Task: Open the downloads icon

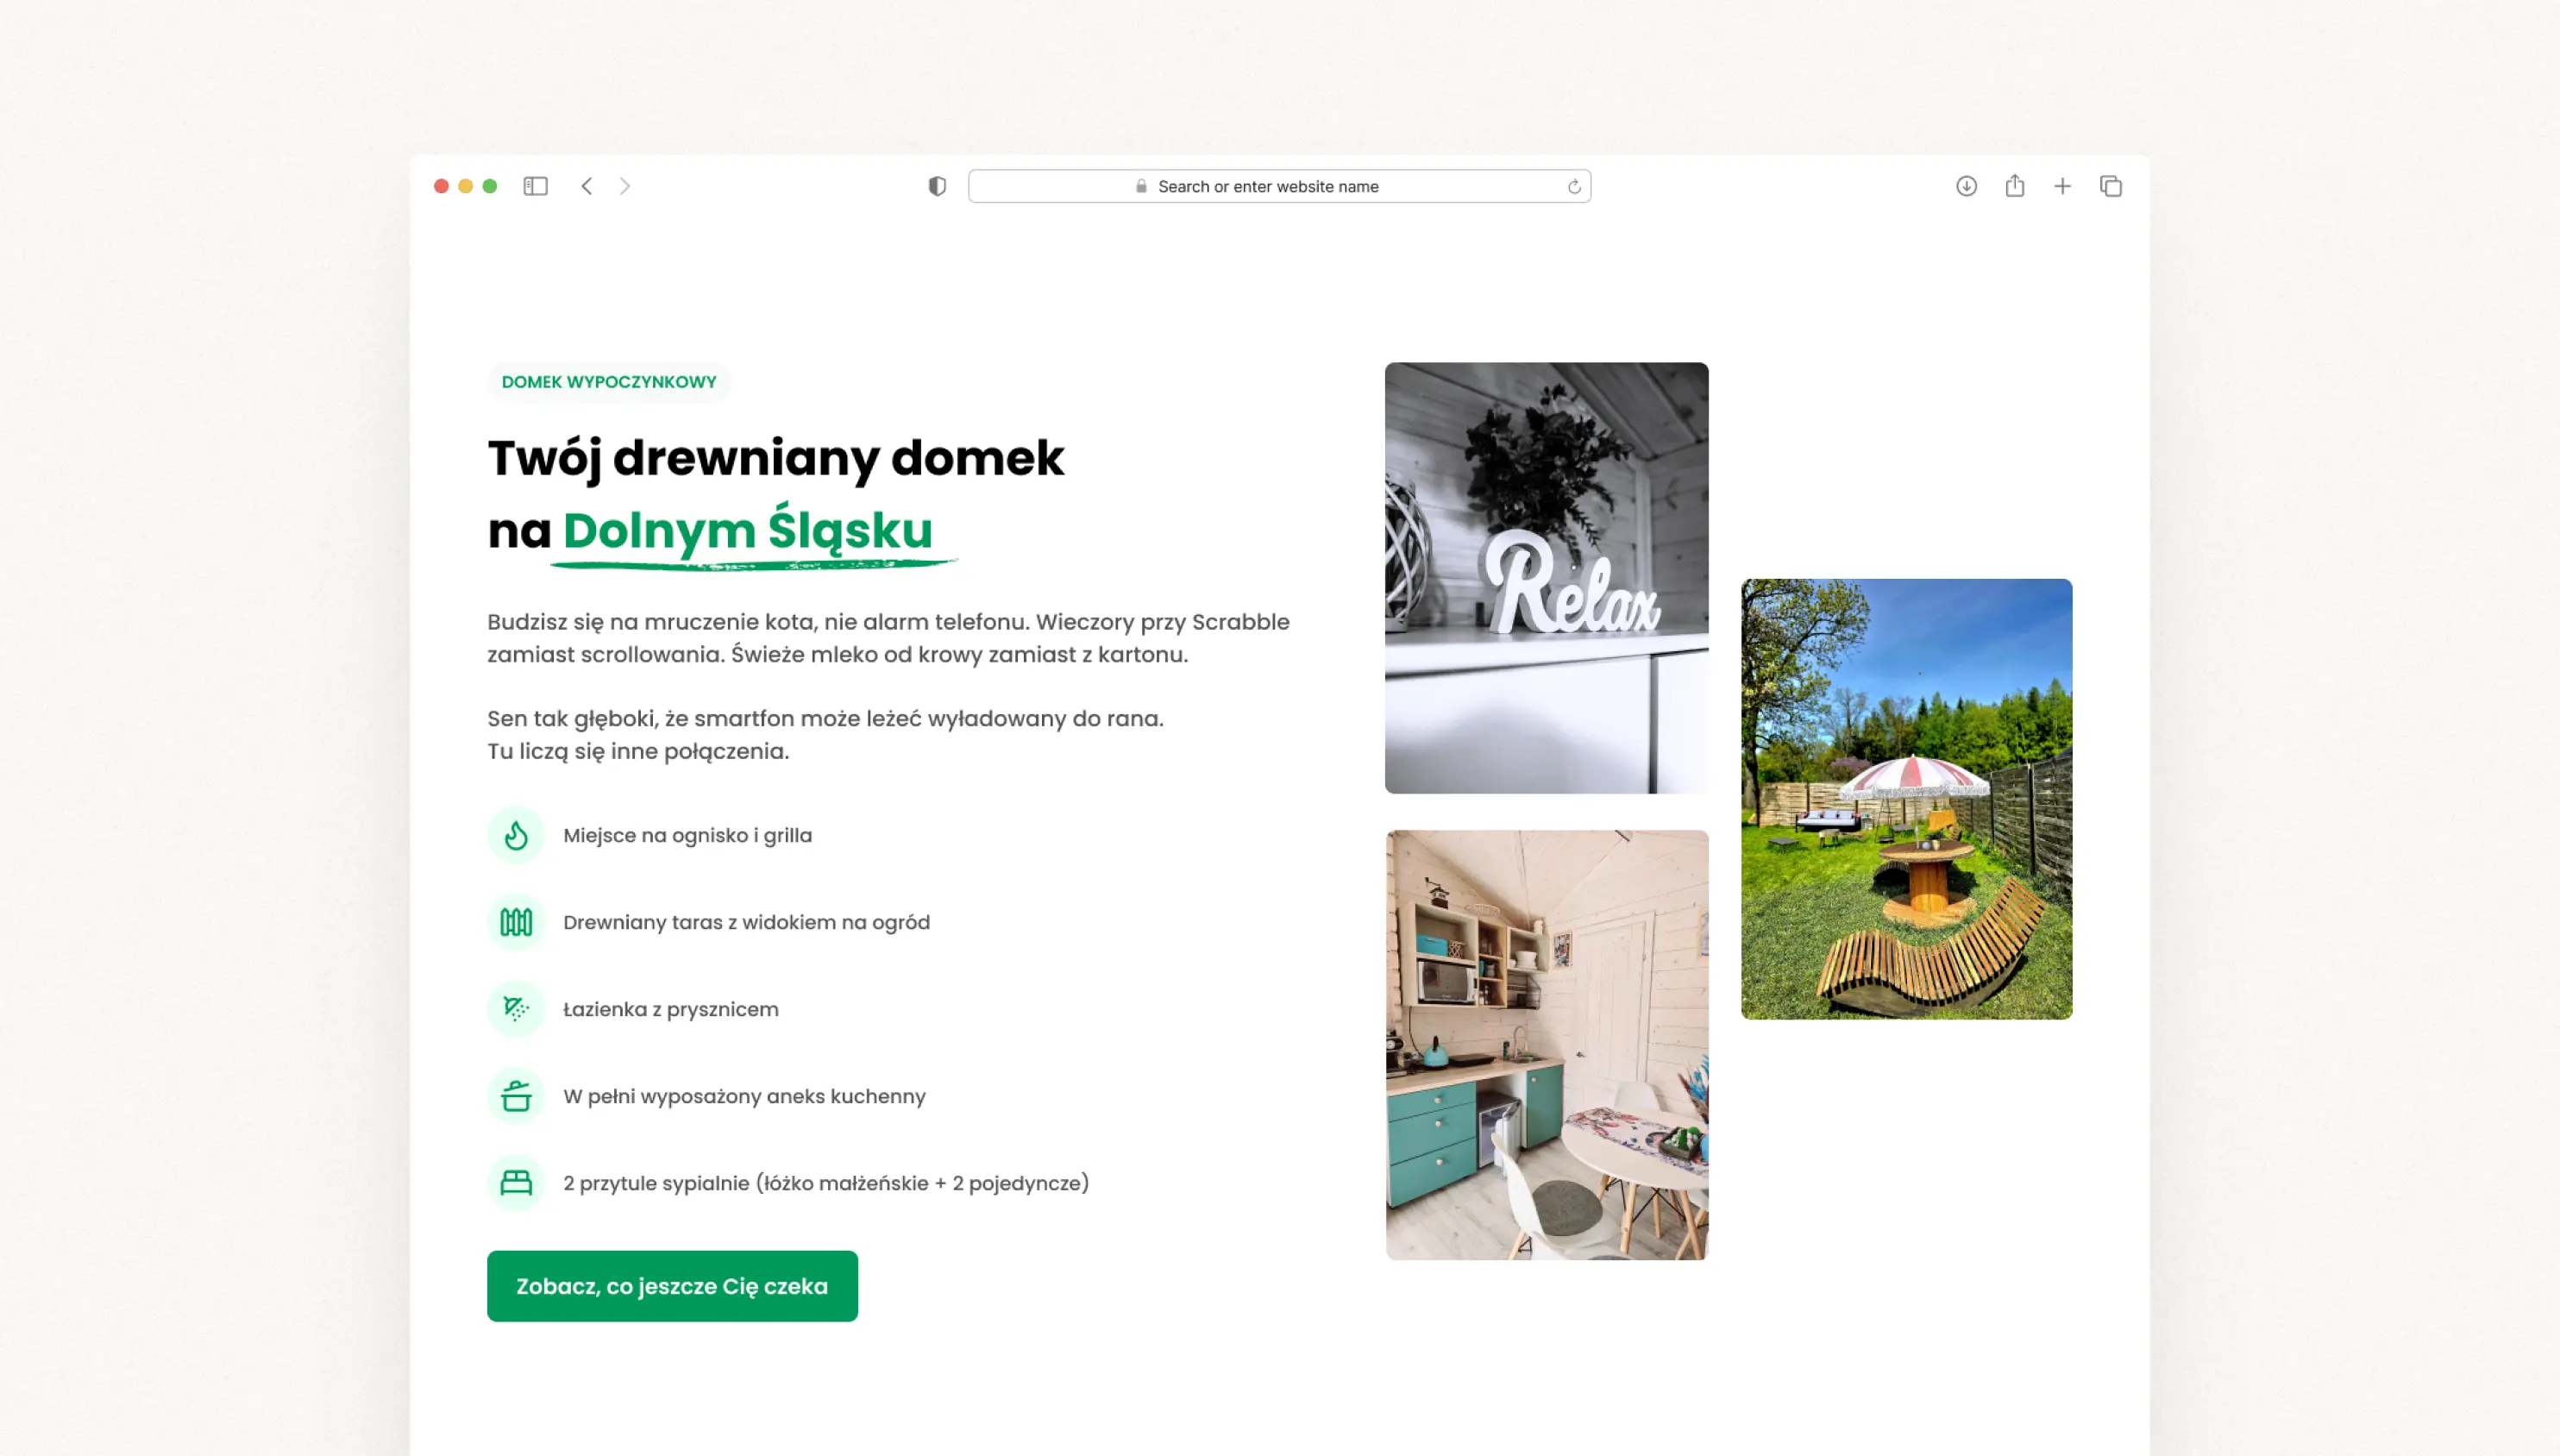Action: 1966,186
